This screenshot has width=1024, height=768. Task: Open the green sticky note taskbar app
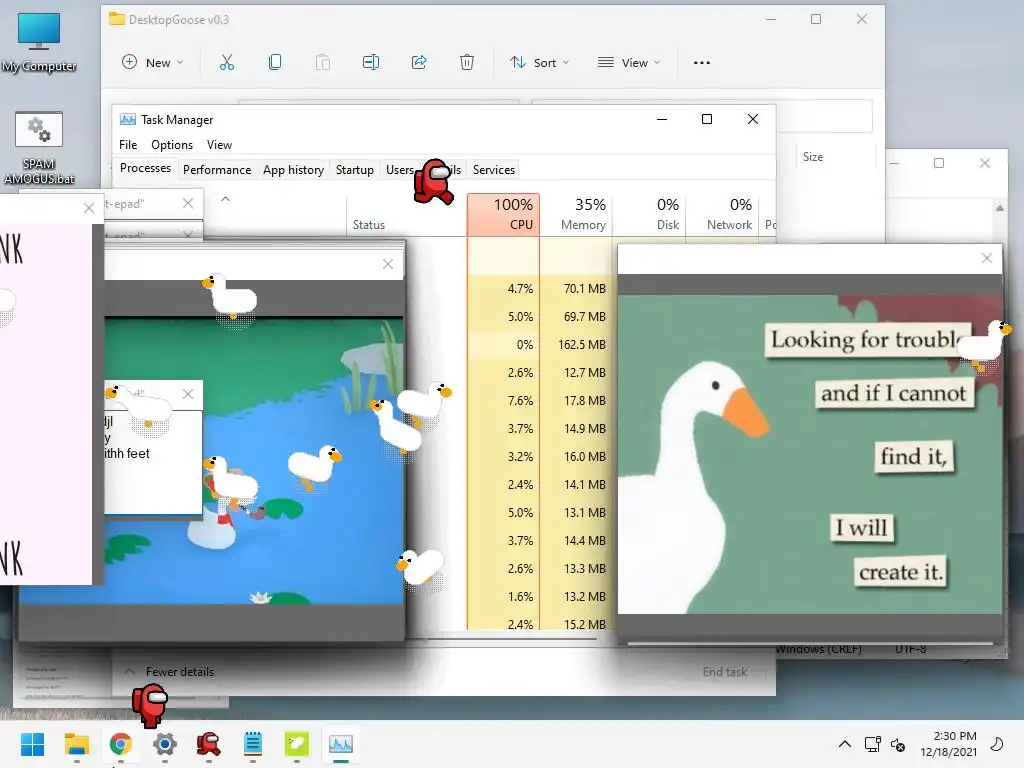pos(296,744)
